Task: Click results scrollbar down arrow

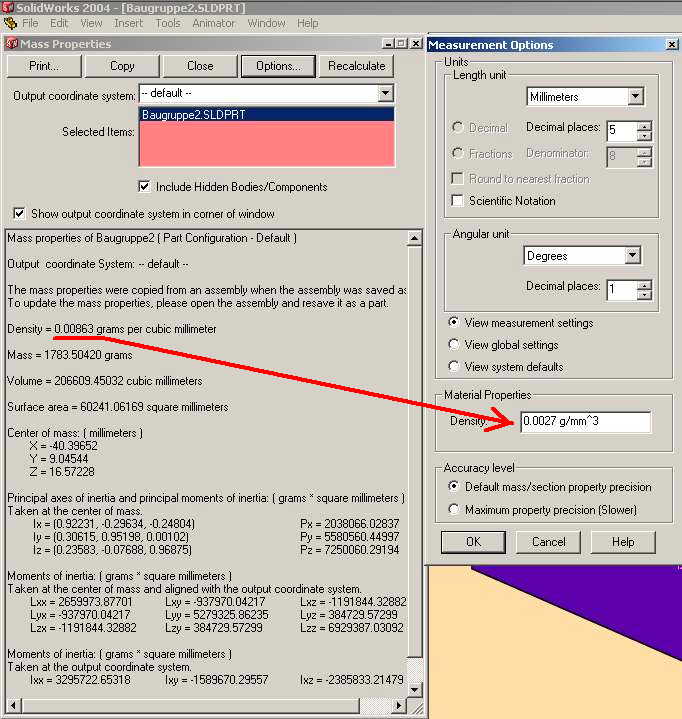Action: 414,689
